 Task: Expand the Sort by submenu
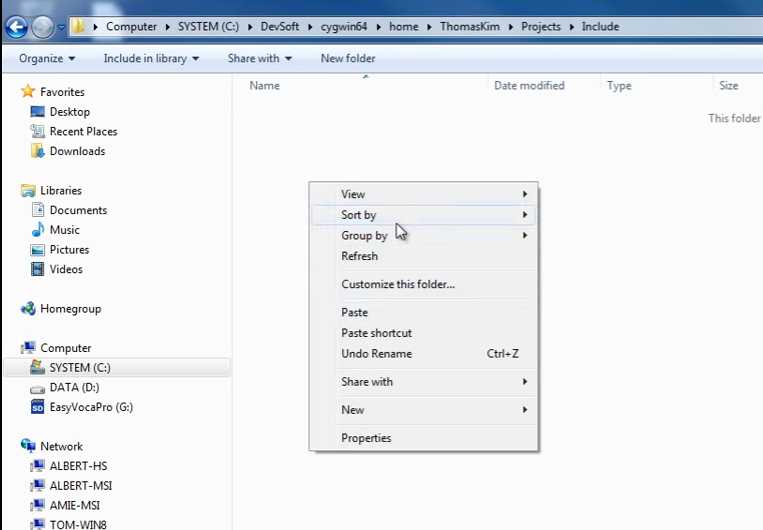[x=423, y=215]
